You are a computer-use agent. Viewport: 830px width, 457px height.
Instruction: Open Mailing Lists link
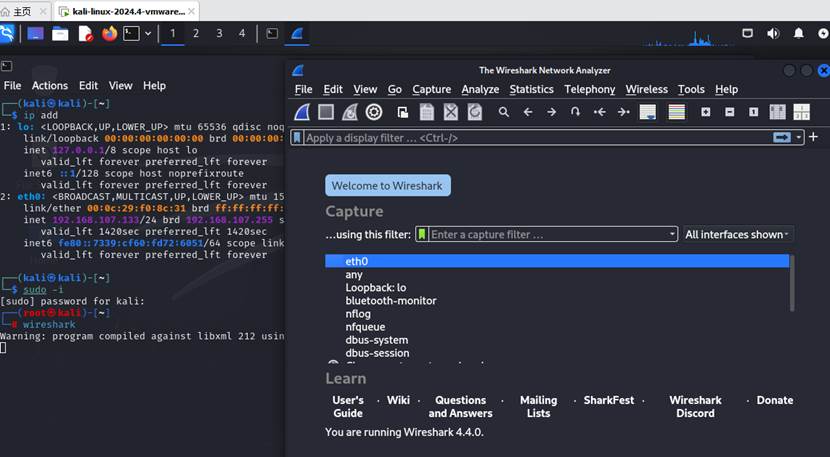pos(538,407)
